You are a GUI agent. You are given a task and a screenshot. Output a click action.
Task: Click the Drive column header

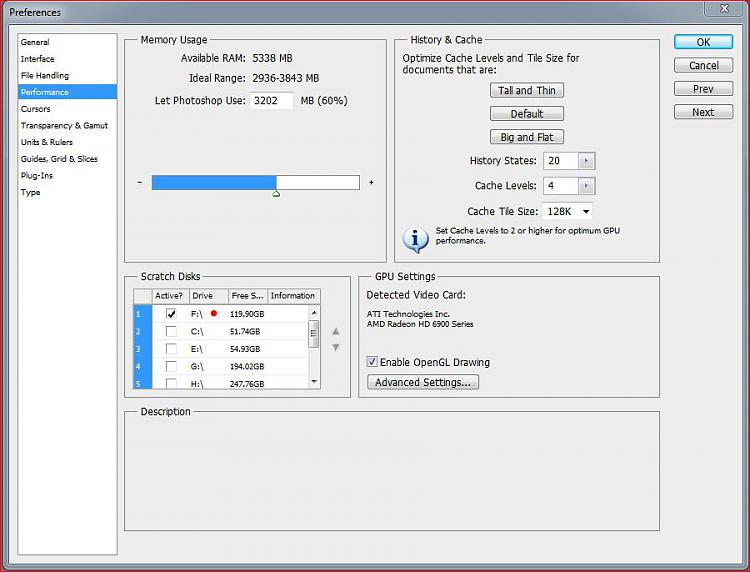pos(209,296)
